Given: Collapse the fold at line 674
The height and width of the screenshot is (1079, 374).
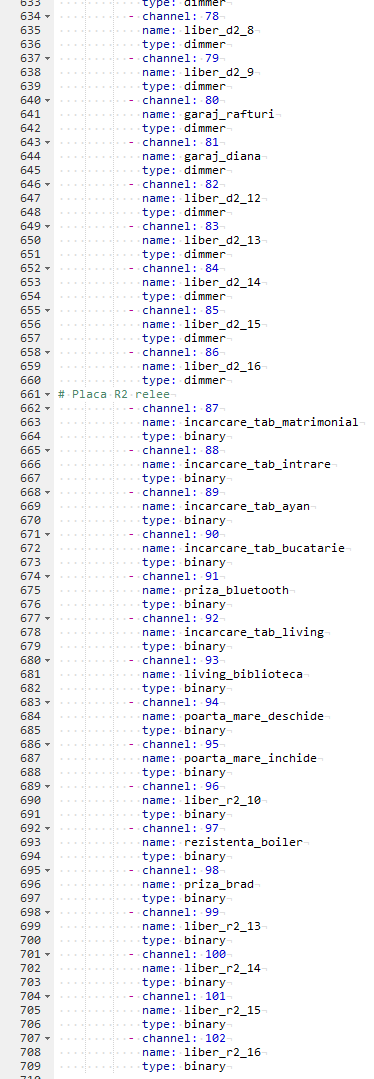Looking at the screenshot, I should pos(48,577).
